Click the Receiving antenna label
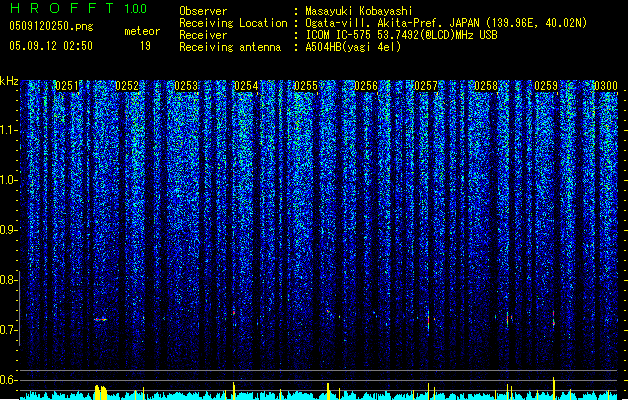The width and height of the screenshot is (629, 400). [x=230, y=47]
